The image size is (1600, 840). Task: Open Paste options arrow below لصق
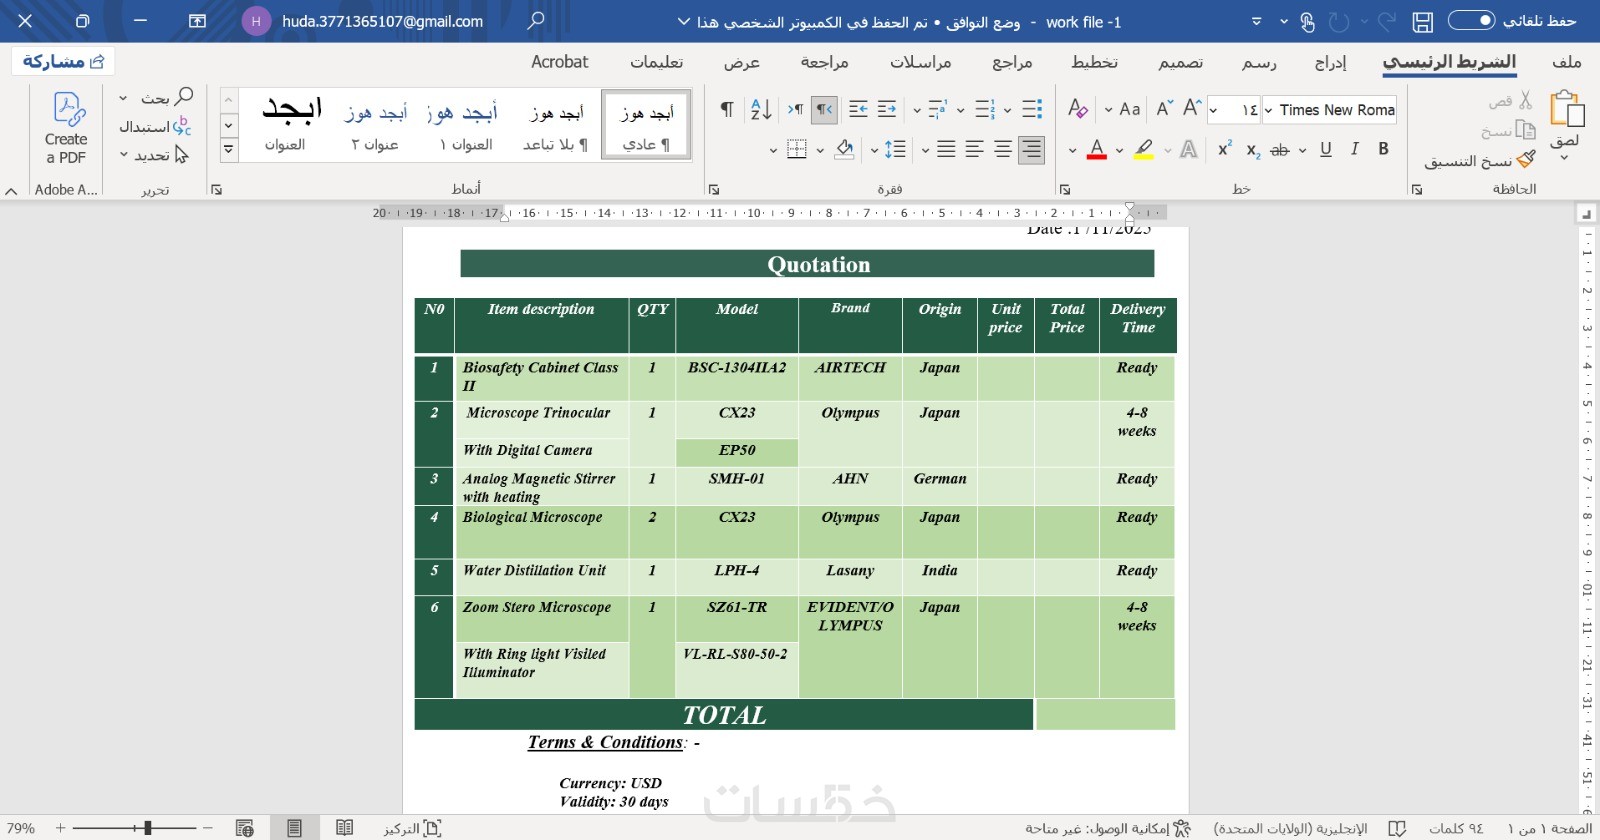coord(1565,157)
